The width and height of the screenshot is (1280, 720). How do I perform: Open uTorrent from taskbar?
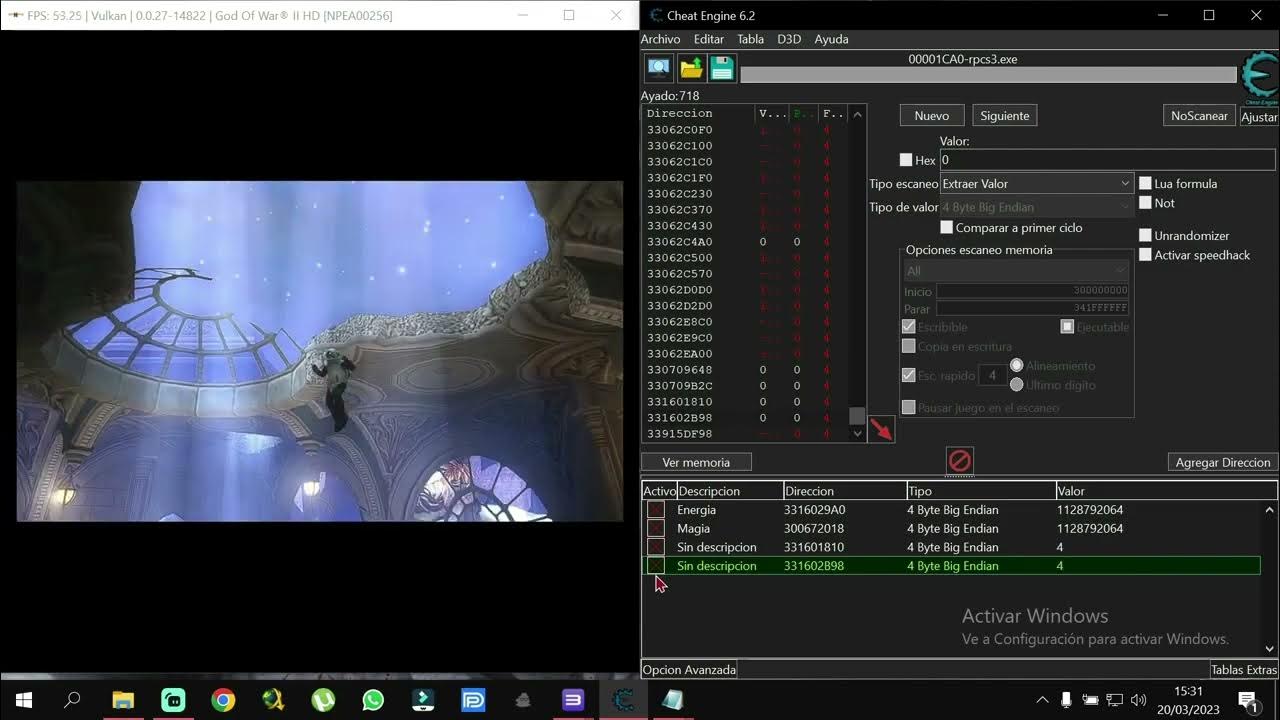click(x=323, y=700)
